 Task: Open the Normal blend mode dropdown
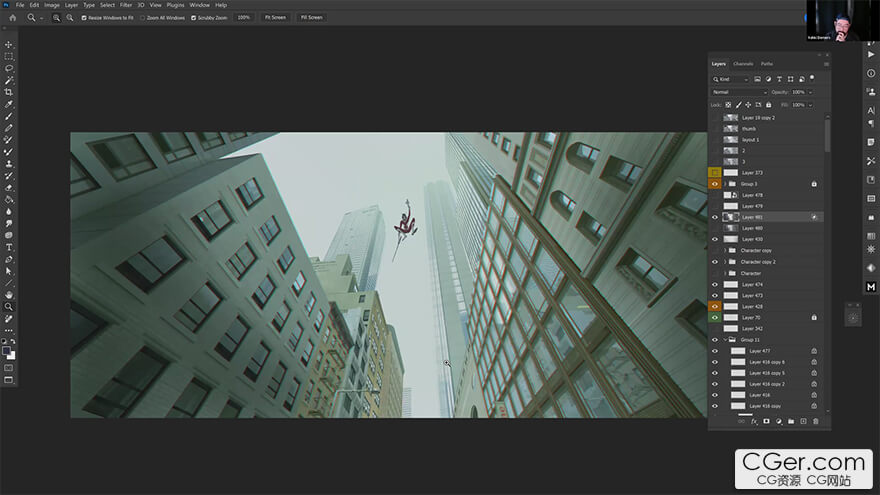point(739,92)
